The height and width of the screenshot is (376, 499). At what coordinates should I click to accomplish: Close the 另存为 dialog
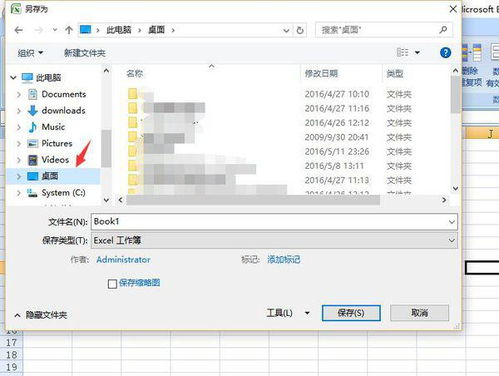[x=453, y=9]
